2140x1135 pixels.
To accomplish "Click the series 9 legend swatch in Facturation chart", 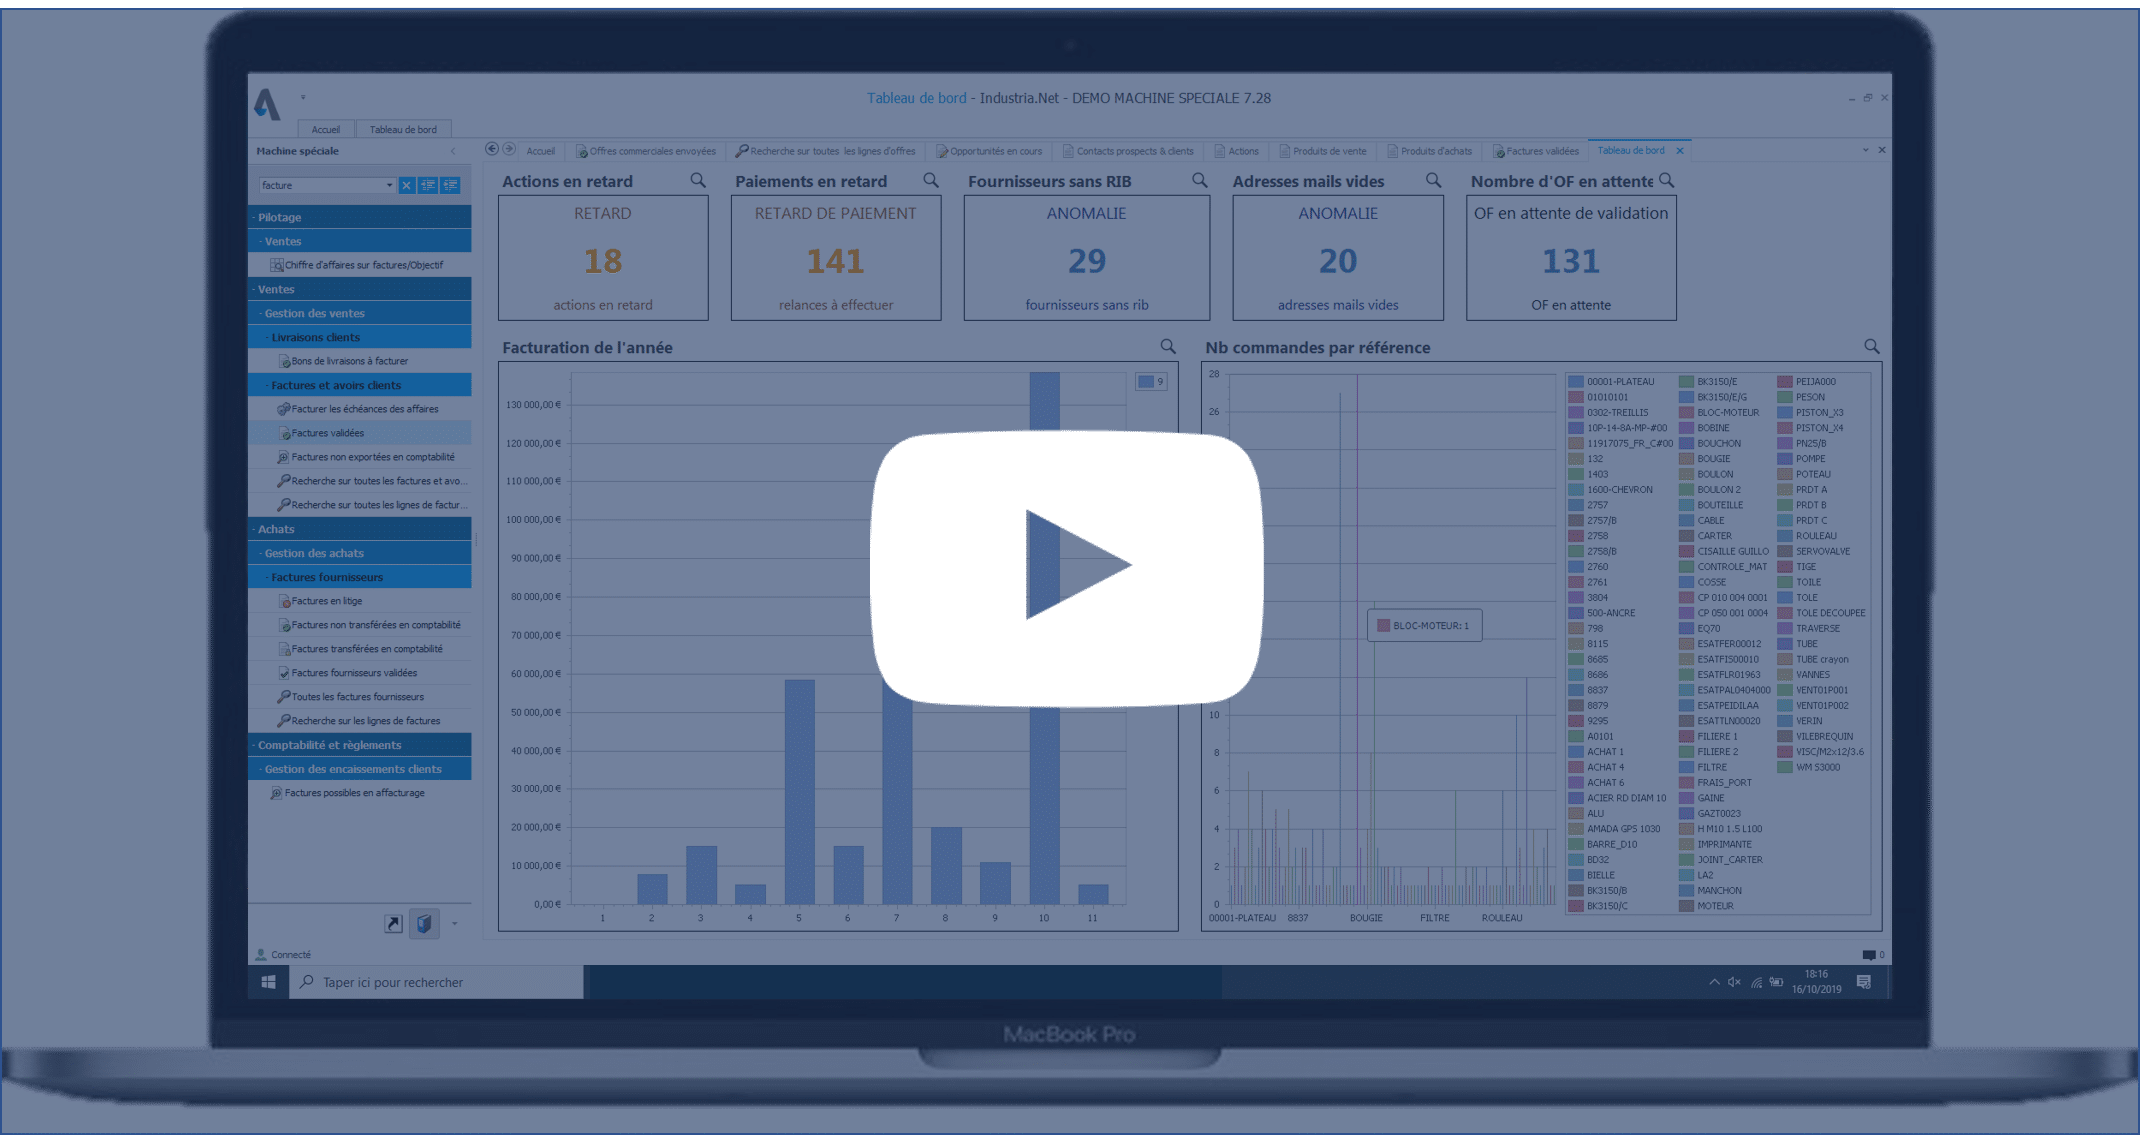I will pyautogui.click(x=1145, y=382).
